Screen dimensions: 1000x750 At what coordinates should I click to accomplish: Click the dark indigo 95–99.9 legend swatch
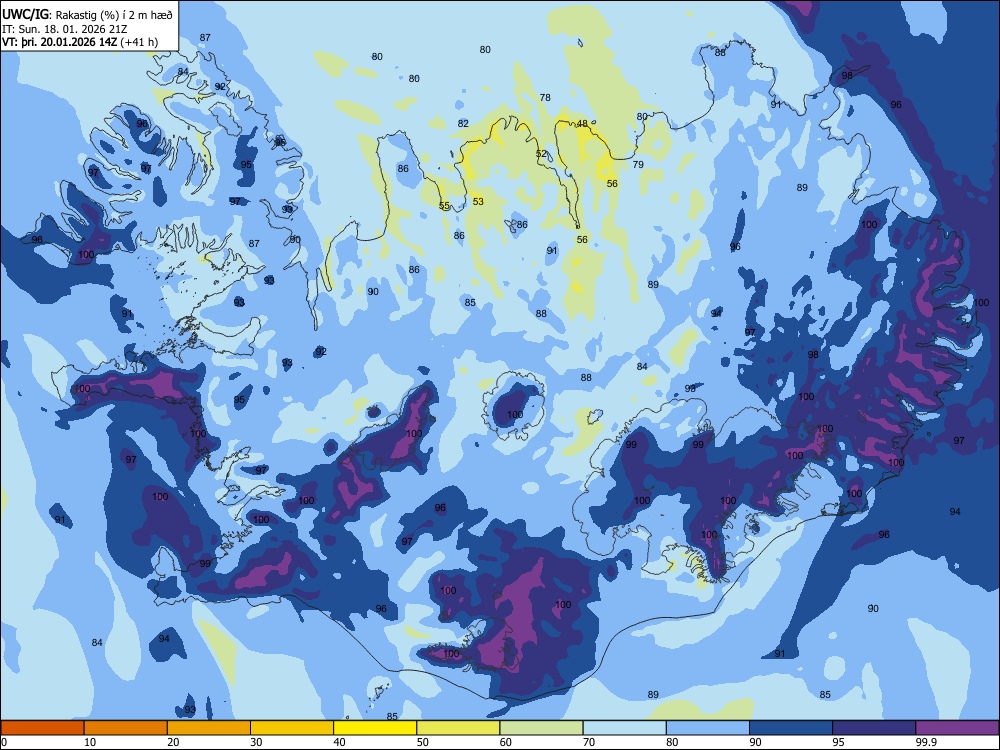874,728
